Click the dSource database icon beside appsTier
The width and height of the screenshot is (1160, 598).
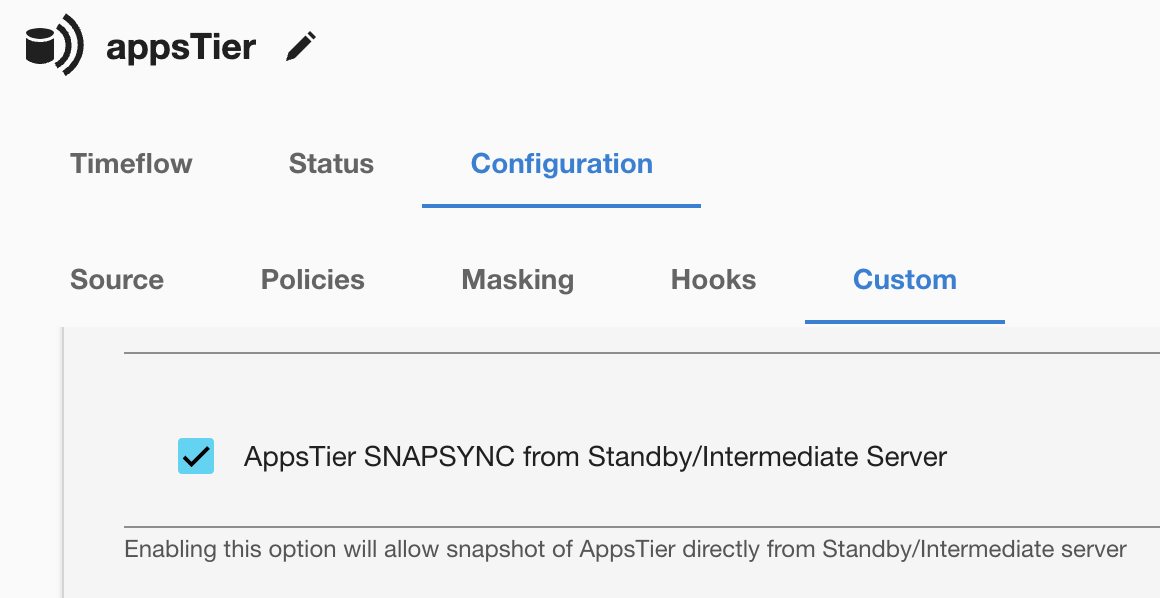(x=54, y=46)
